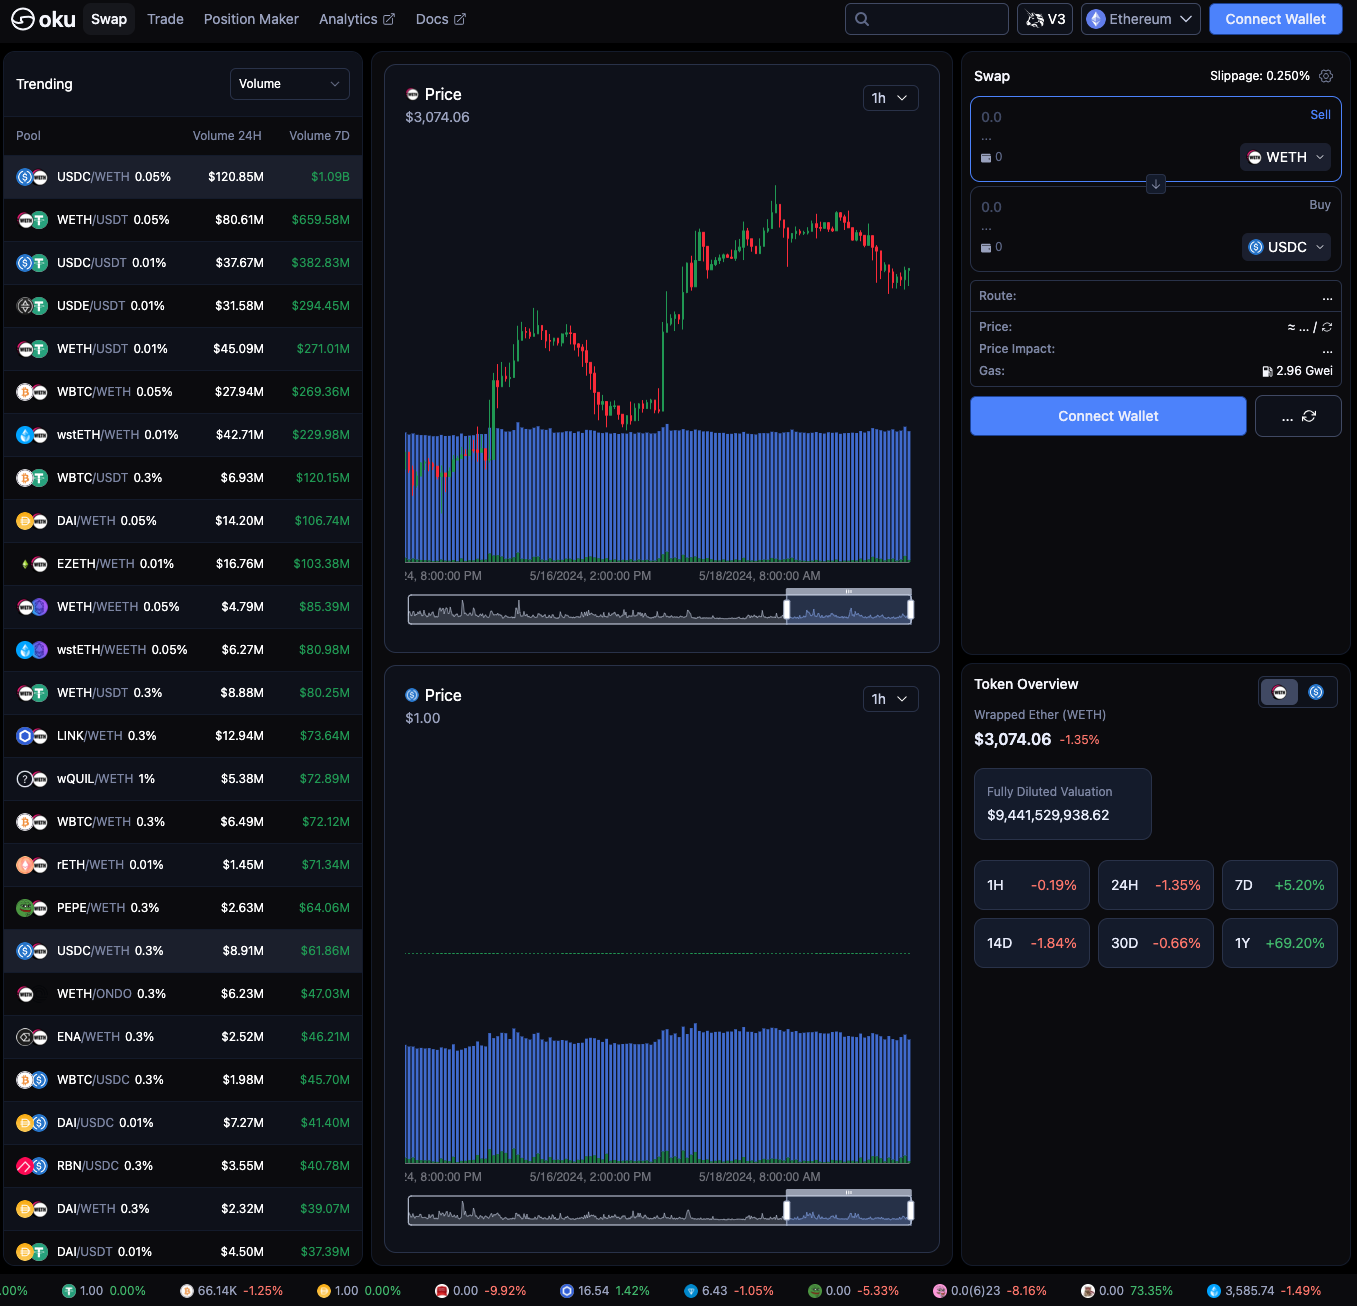Open the Docs menu link
1357x1306 pixels.
tap(441, 19)
